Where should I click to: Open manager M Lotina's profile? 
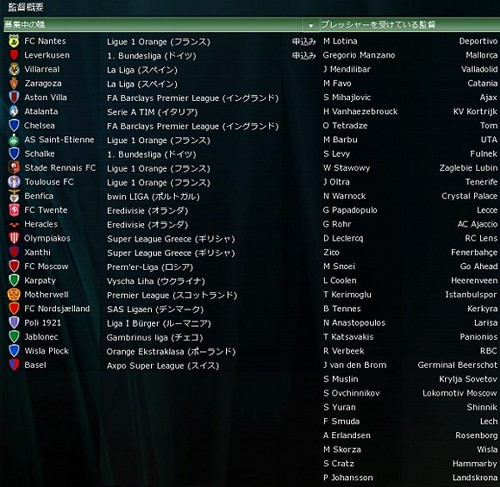340,41
